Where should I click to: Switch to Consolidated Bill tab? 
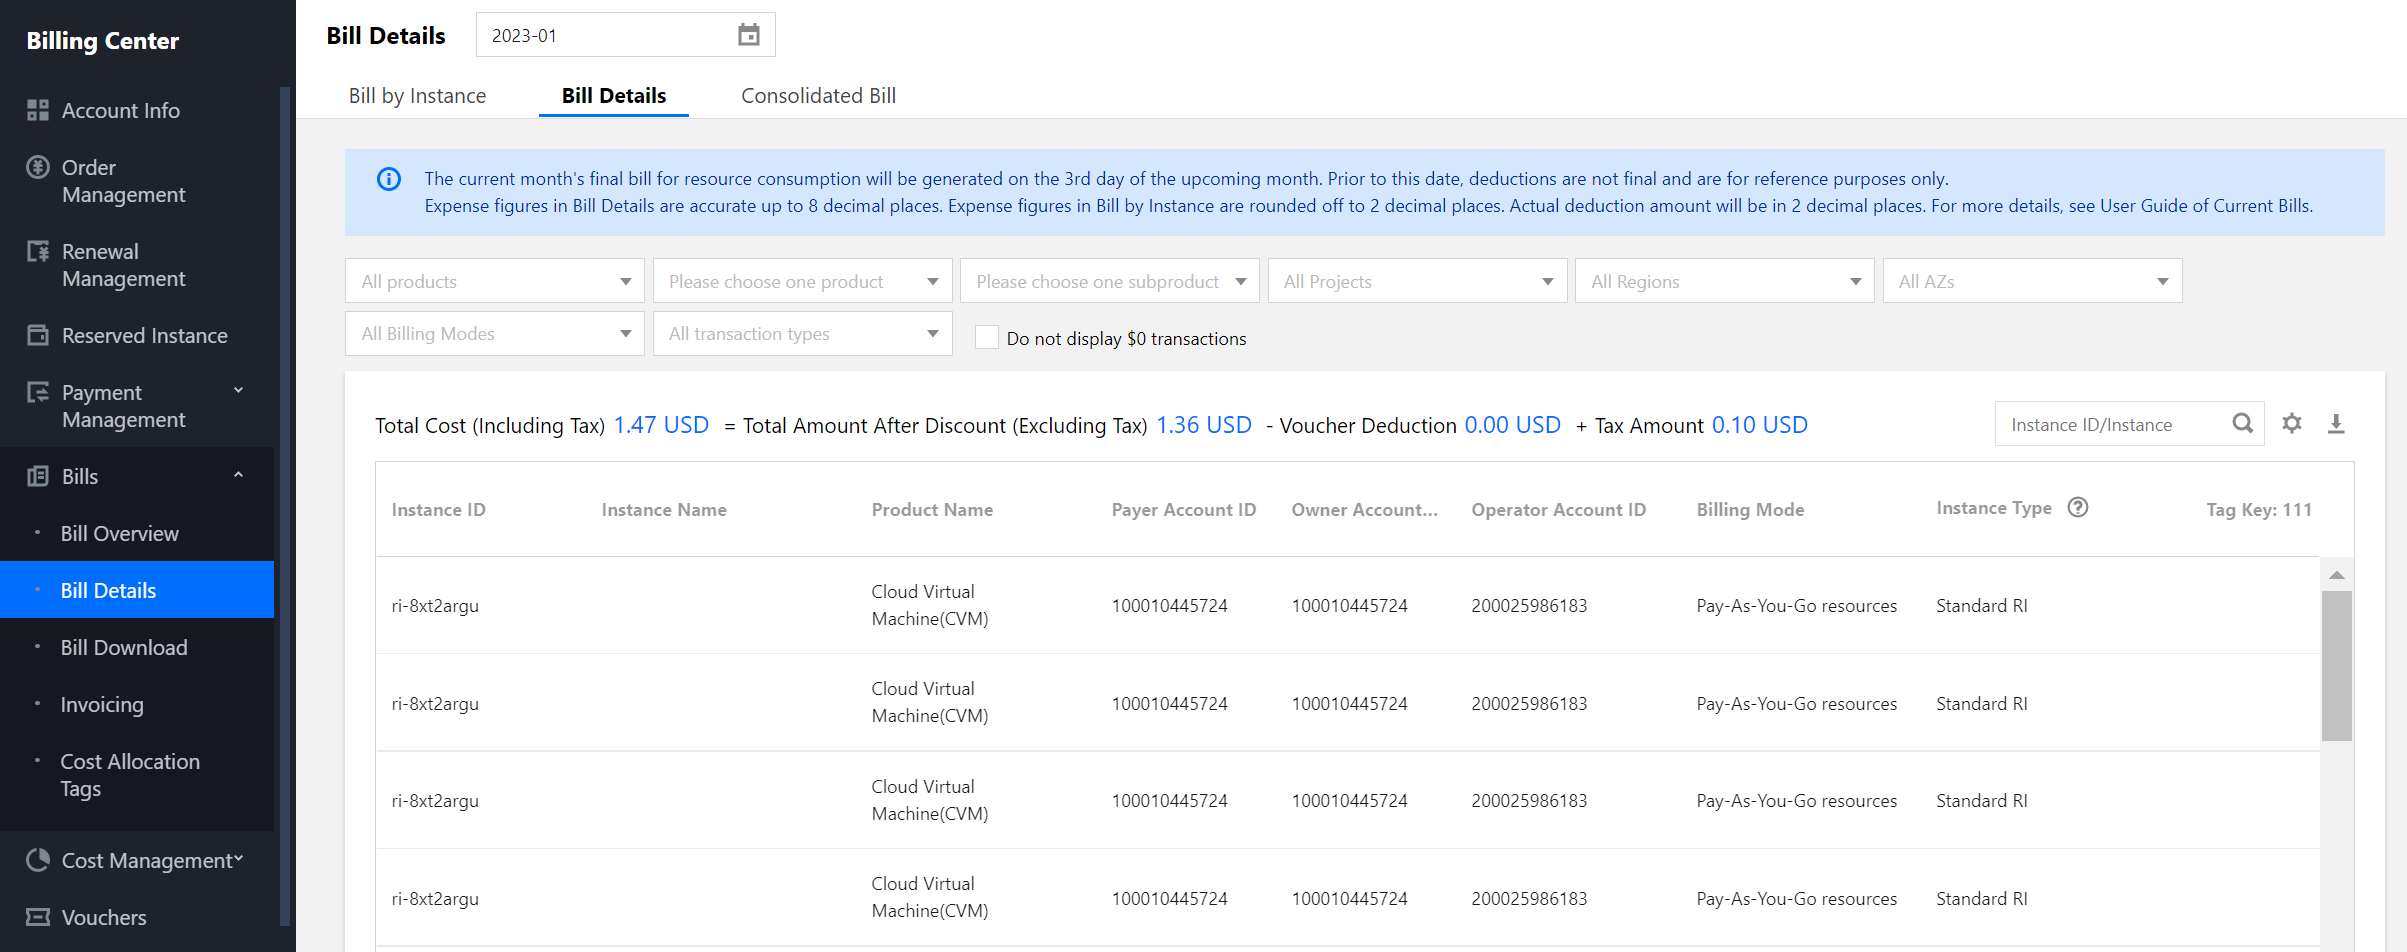point(818,96)
